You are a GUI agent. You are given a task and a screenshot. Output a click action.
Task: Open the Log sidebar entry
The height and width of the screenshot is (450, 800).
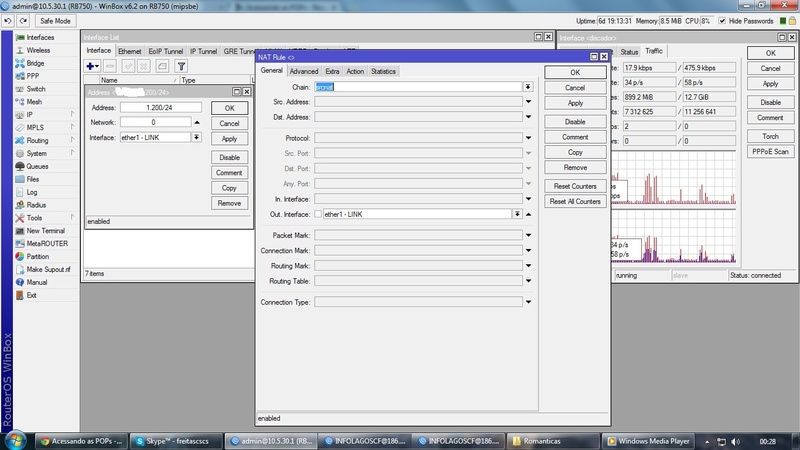32,192
